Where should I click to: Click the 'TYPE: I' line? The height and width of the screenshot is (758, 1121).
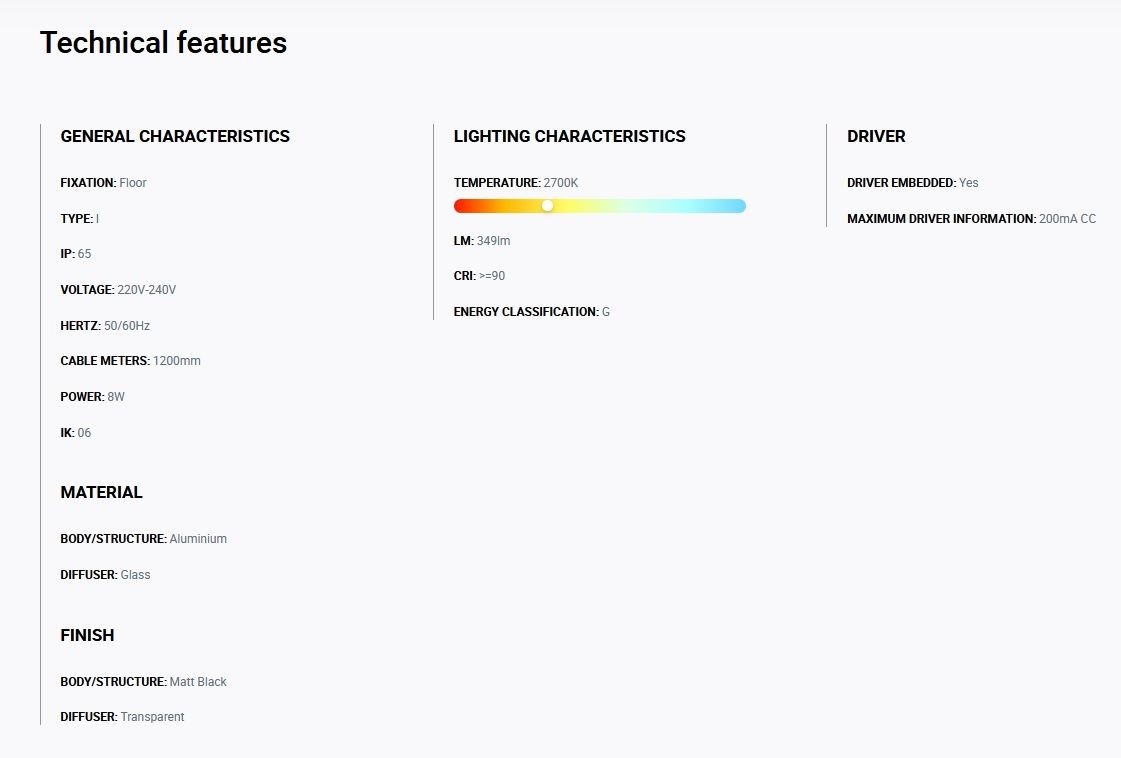pyautogui.click(x=80, y=218)
